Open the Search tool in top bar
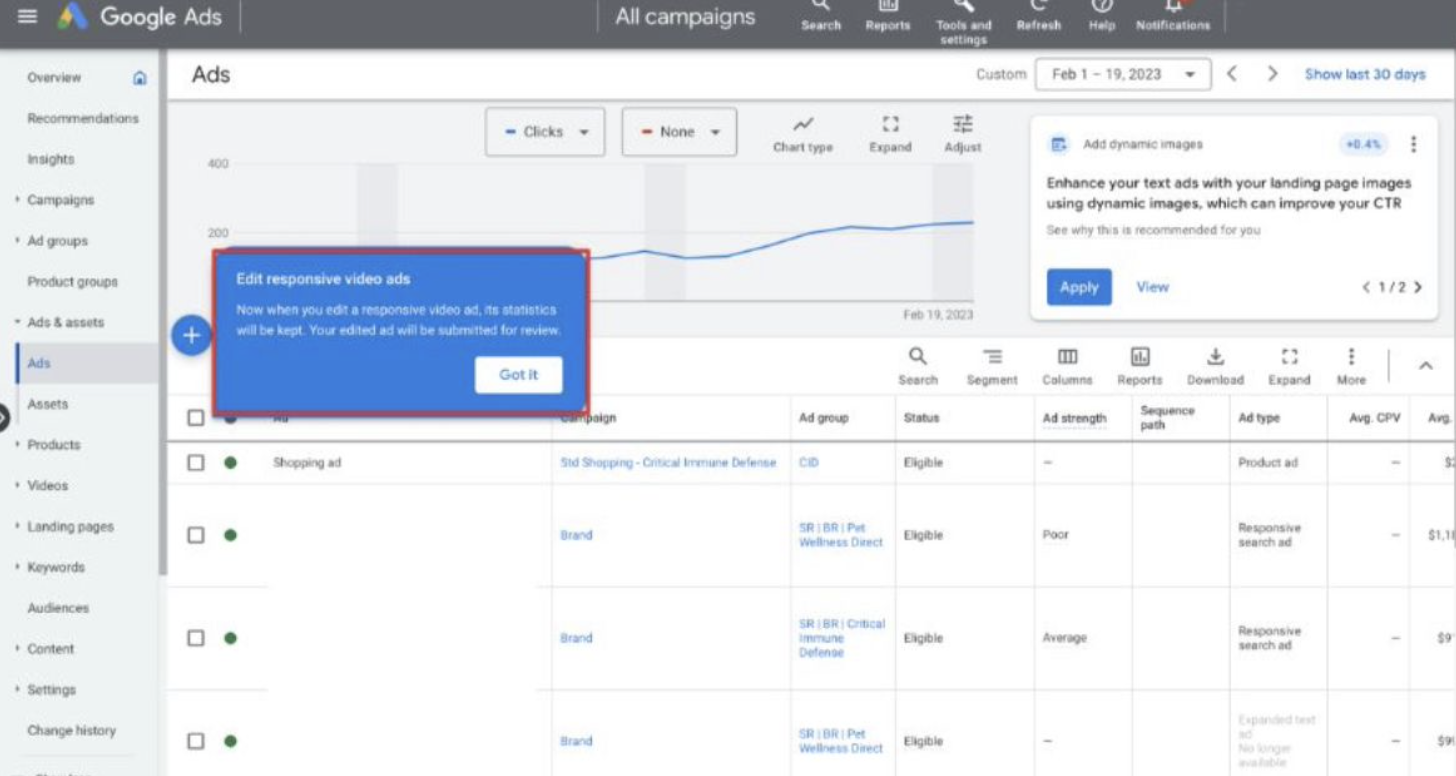Viewport: 1456px width, 776px height. point(821,15)
